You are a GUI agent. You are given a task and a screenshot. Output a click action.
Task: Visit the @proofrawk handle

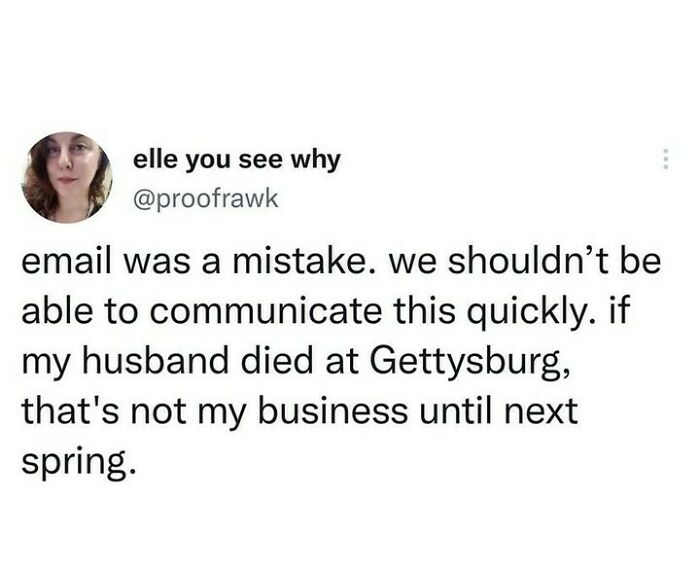tap(206, 199)
